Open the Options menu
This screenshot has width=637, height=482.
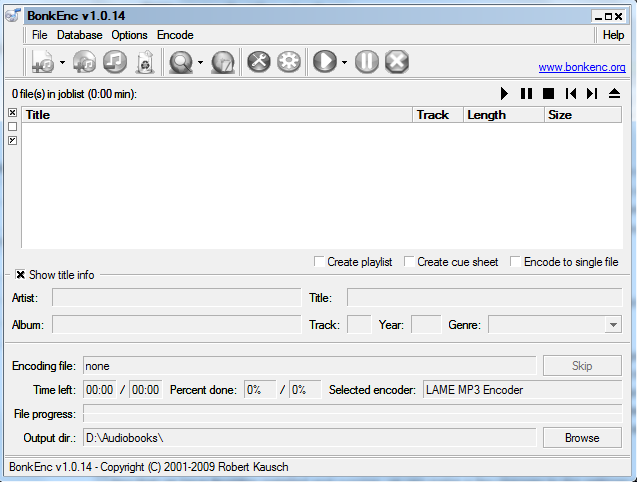129,35
